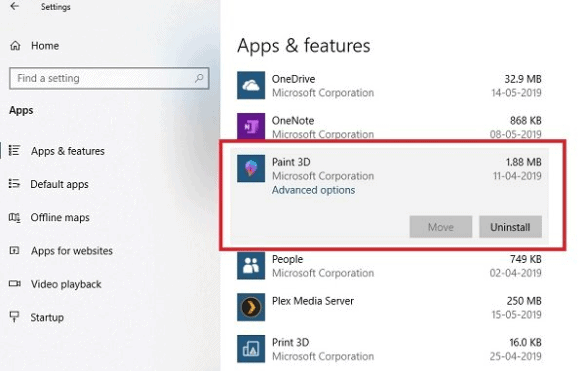This screenshot has width=585, height=371.
Task: Select the People app name
Action: tap(287, 259)
